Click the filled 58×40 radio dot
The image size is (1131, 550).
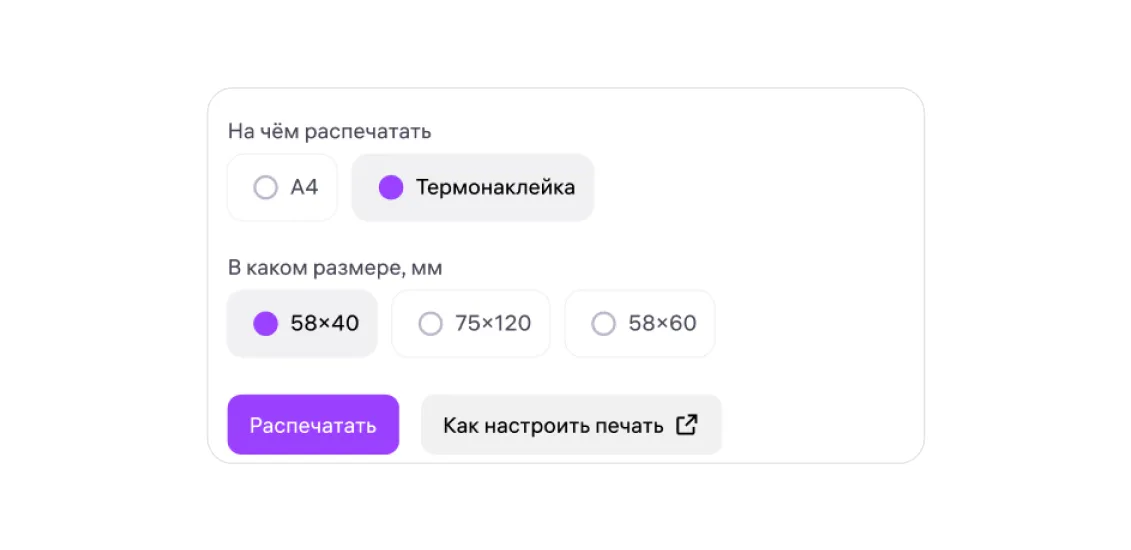coord(265,323)
